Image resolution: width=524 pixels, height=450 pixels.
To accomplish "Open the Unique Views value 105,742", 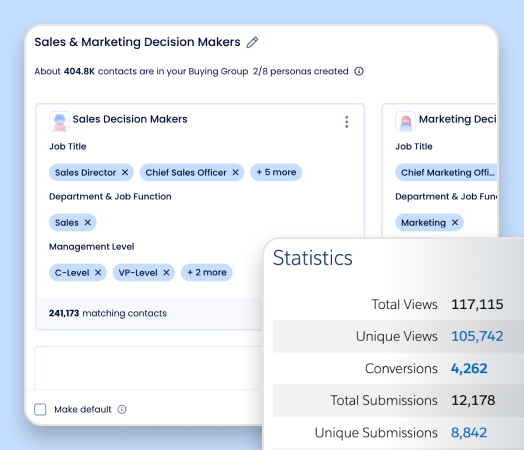I will point(477,336).
